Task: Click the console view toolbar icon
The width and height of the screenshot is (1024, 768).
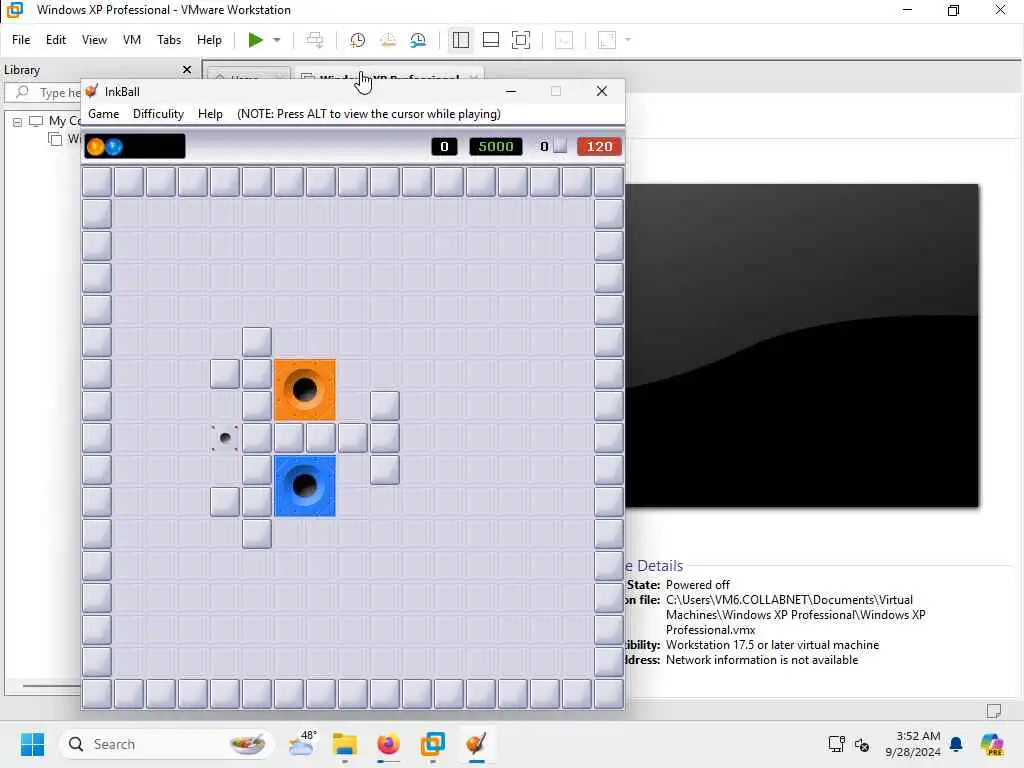Action: coord(564,40)
